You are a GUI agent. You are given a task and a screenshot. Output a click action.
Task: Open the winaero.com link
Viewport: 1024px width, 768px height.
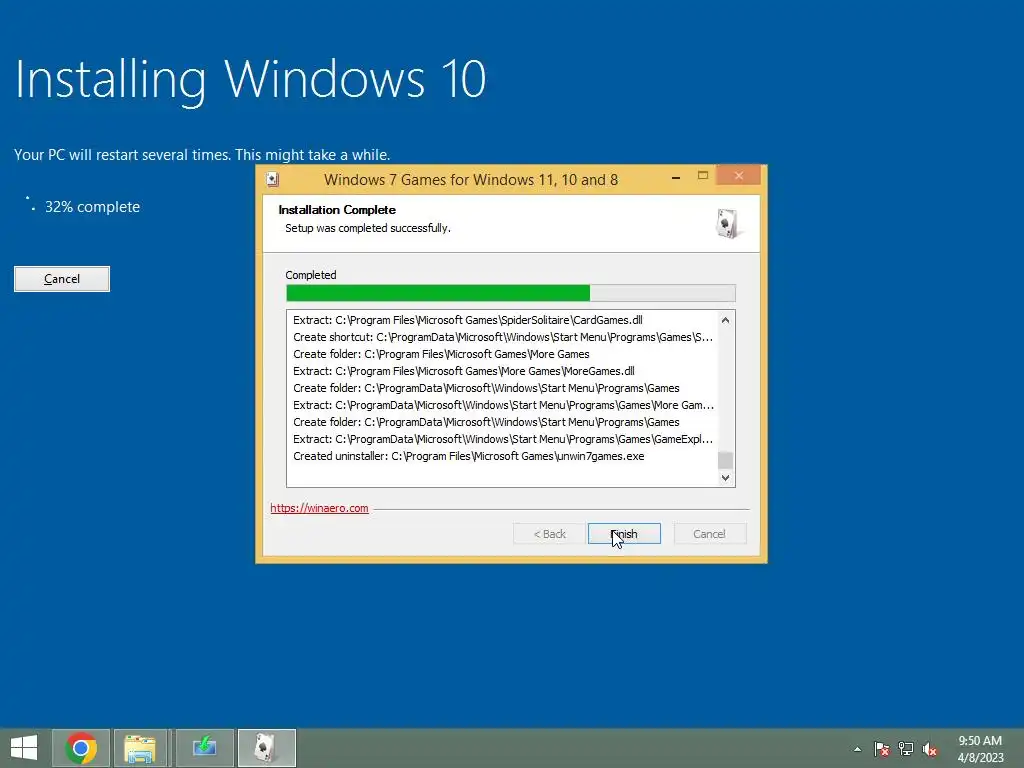click(319, 508)
